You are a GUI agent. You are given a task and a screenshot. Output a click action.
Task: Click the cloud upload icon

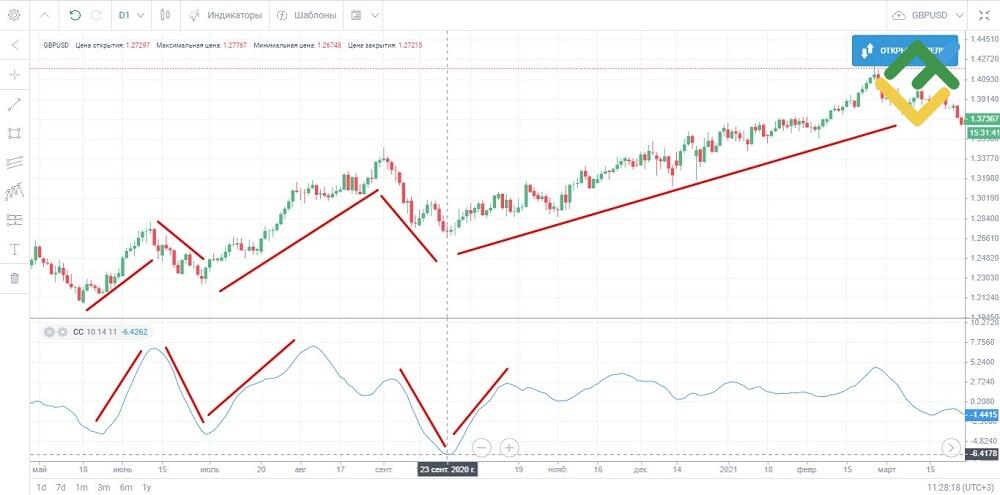[899, 15]
